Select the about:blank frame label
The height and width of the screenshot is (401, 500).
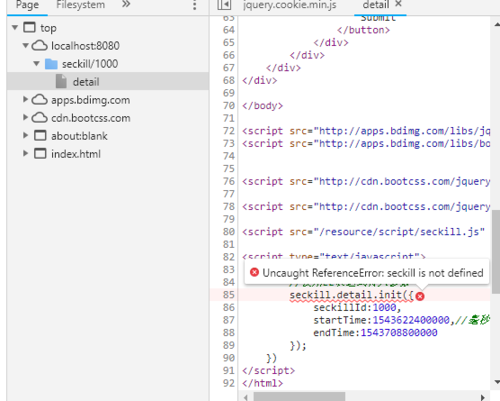tap(79, 136)
